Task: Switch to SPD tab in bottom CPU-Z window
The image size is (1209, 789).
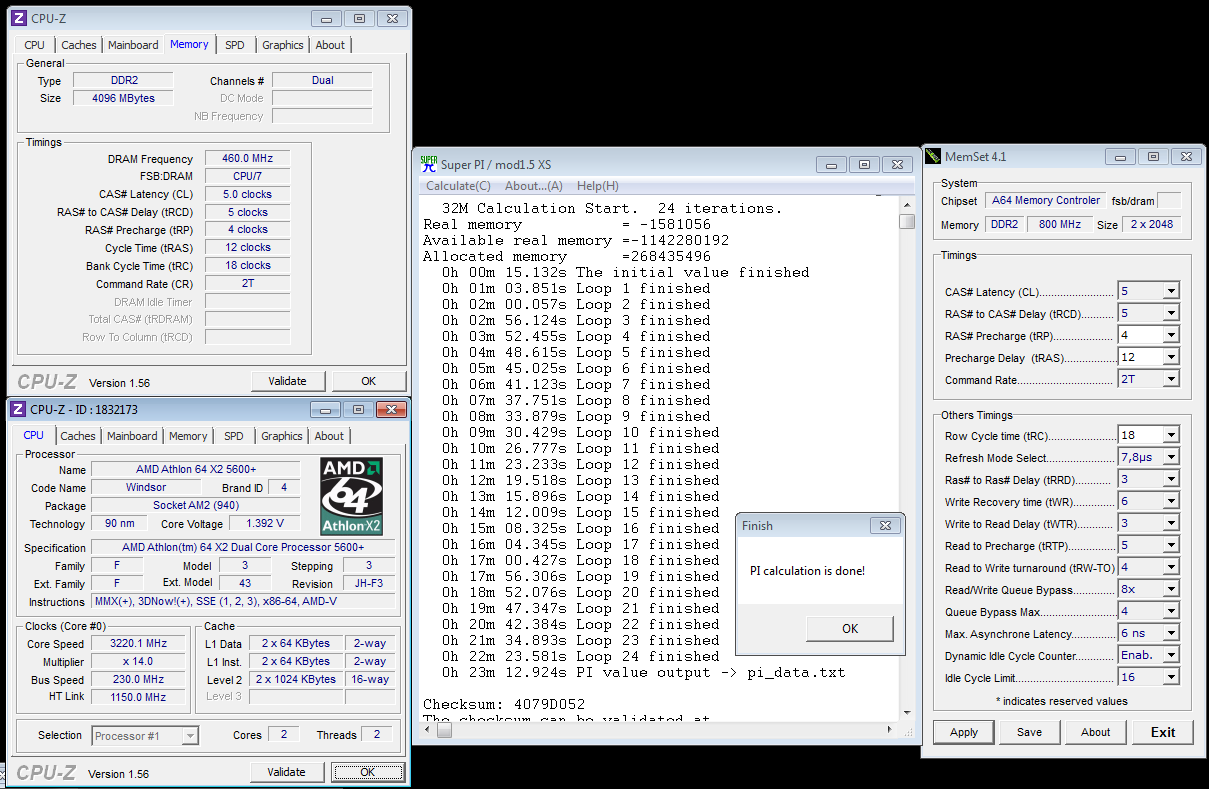Action: click(x=233, y=436)
